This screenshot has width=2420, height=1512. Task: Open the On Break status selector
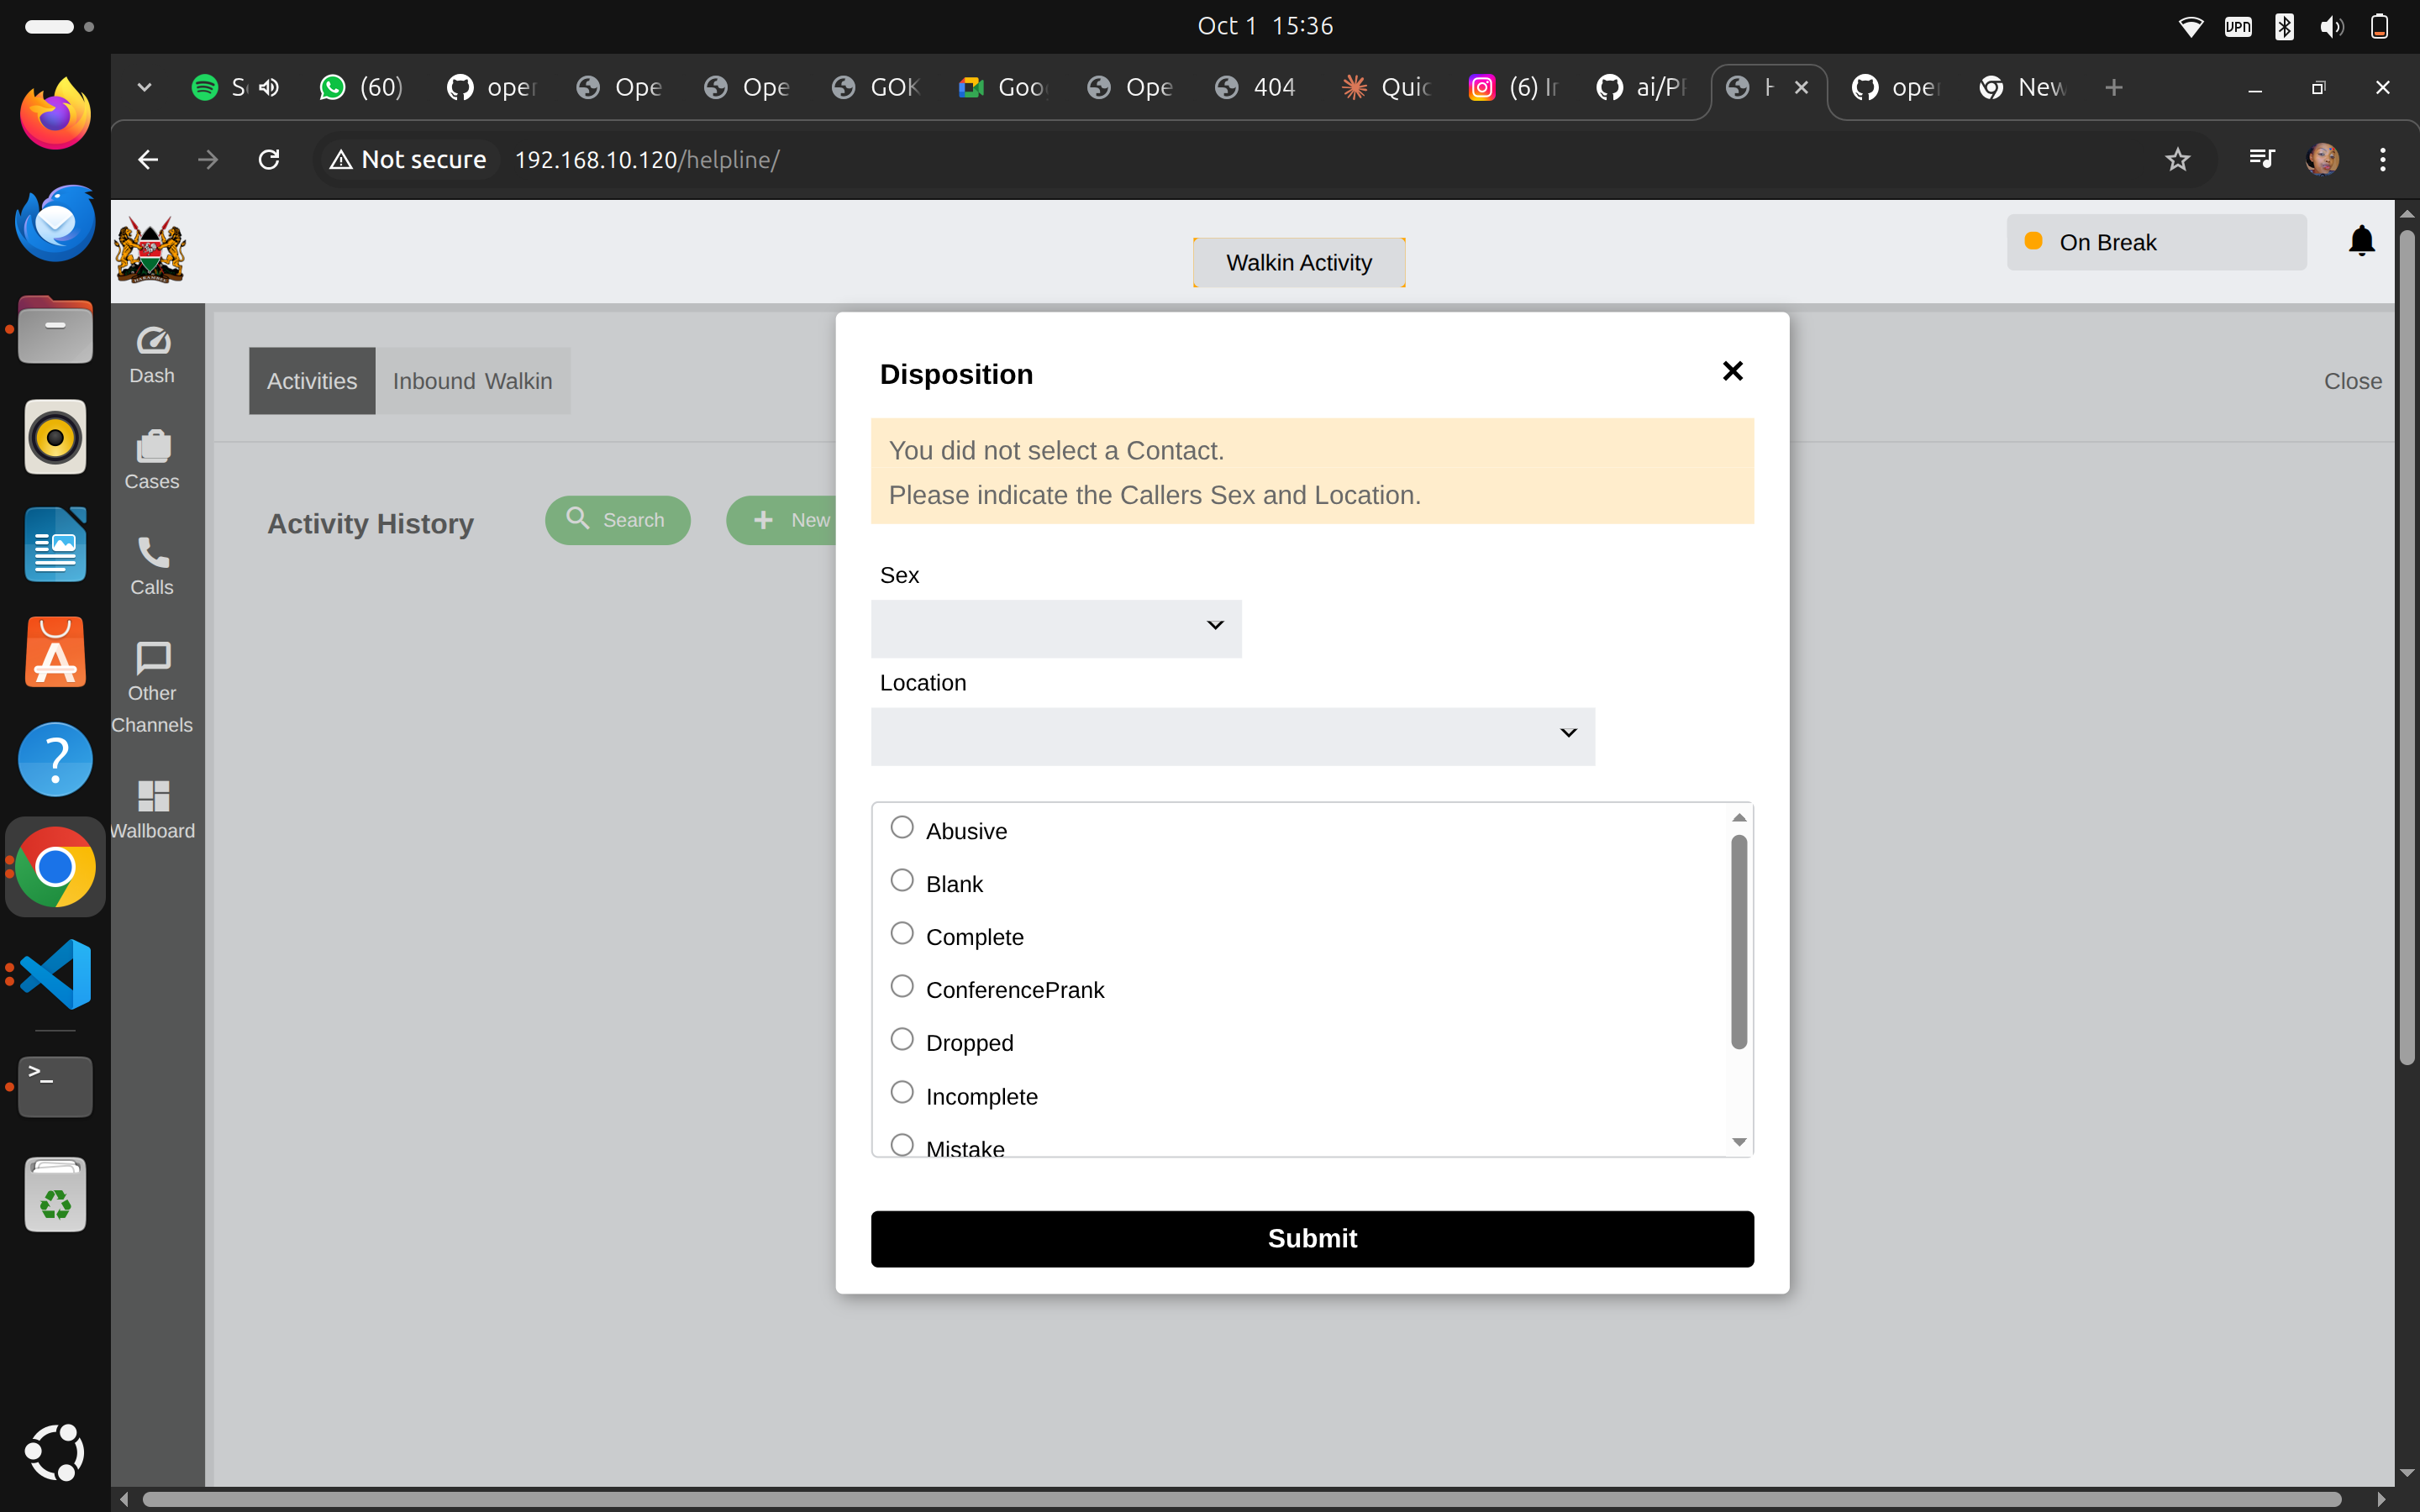pyautogui.click(x=2156, y=242)
